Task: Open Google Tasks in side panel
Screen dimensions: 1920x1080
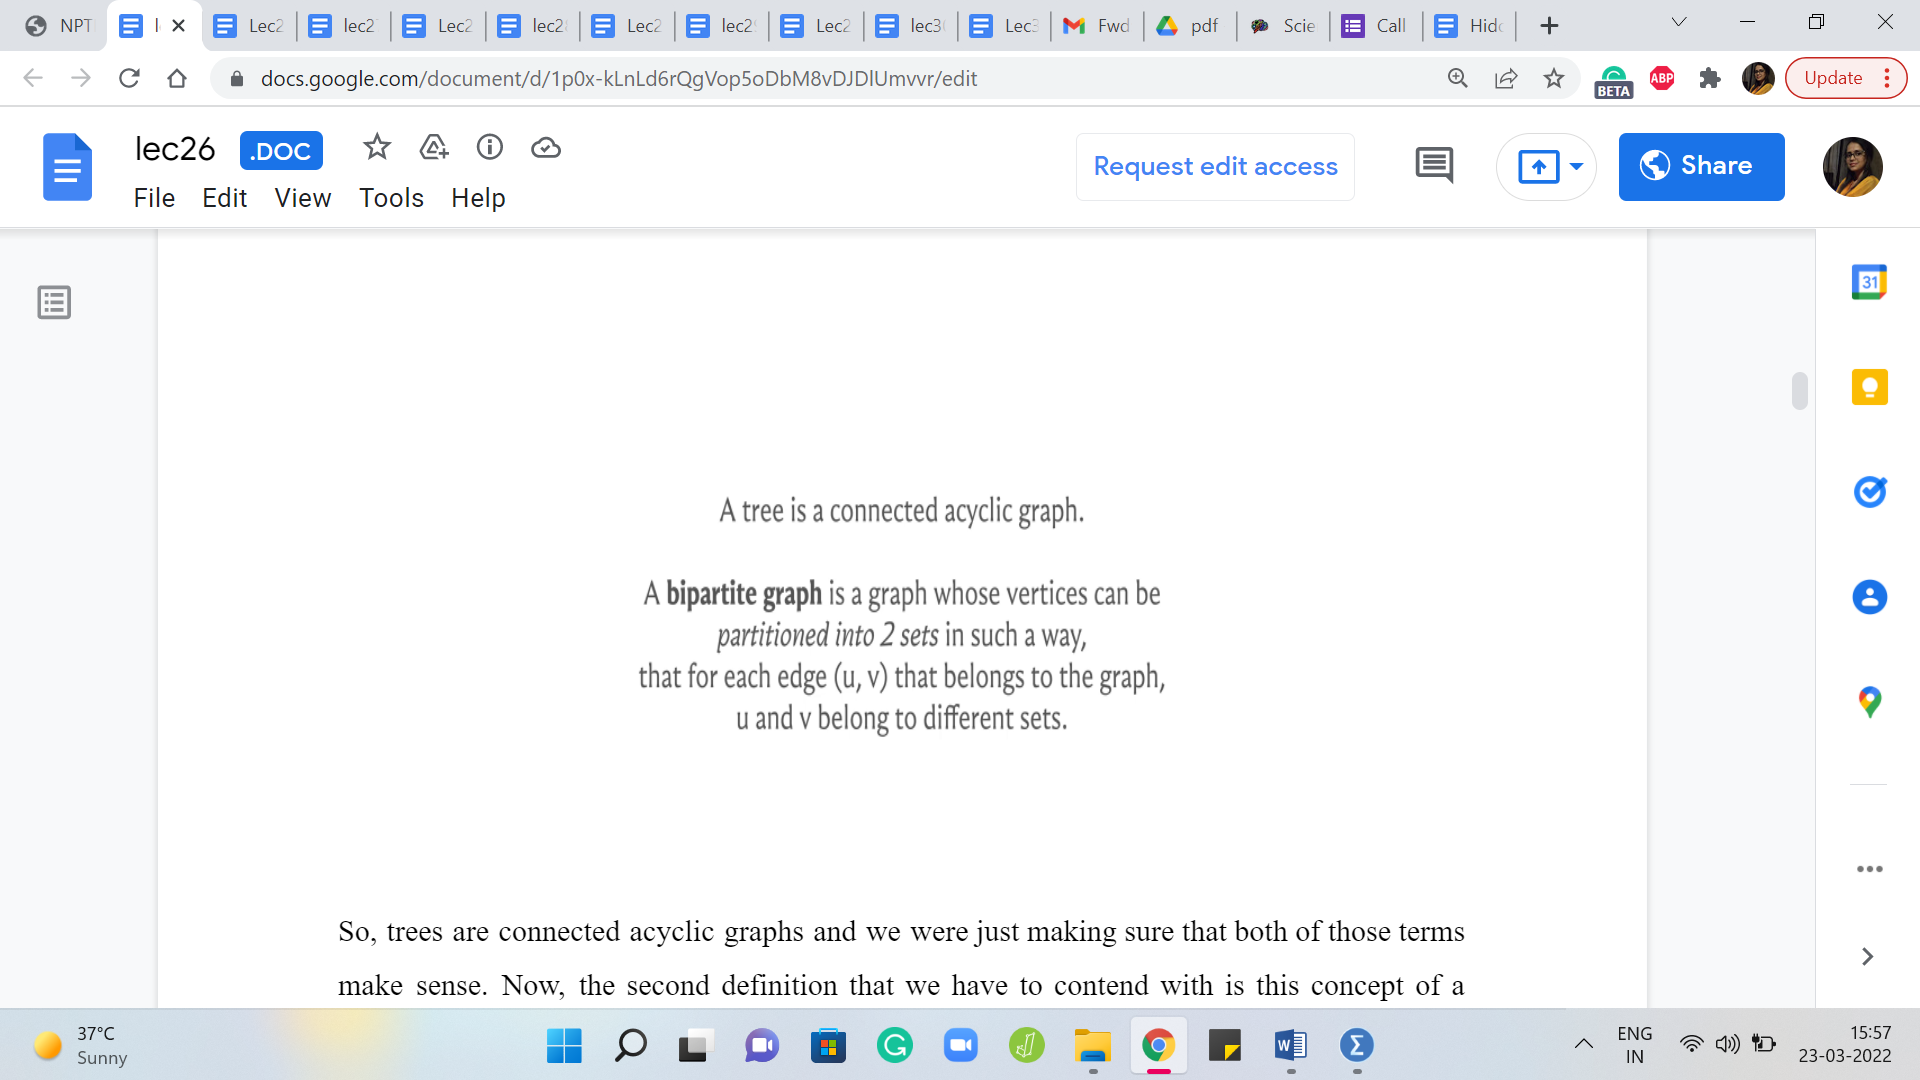Action: click(1868, 492)
